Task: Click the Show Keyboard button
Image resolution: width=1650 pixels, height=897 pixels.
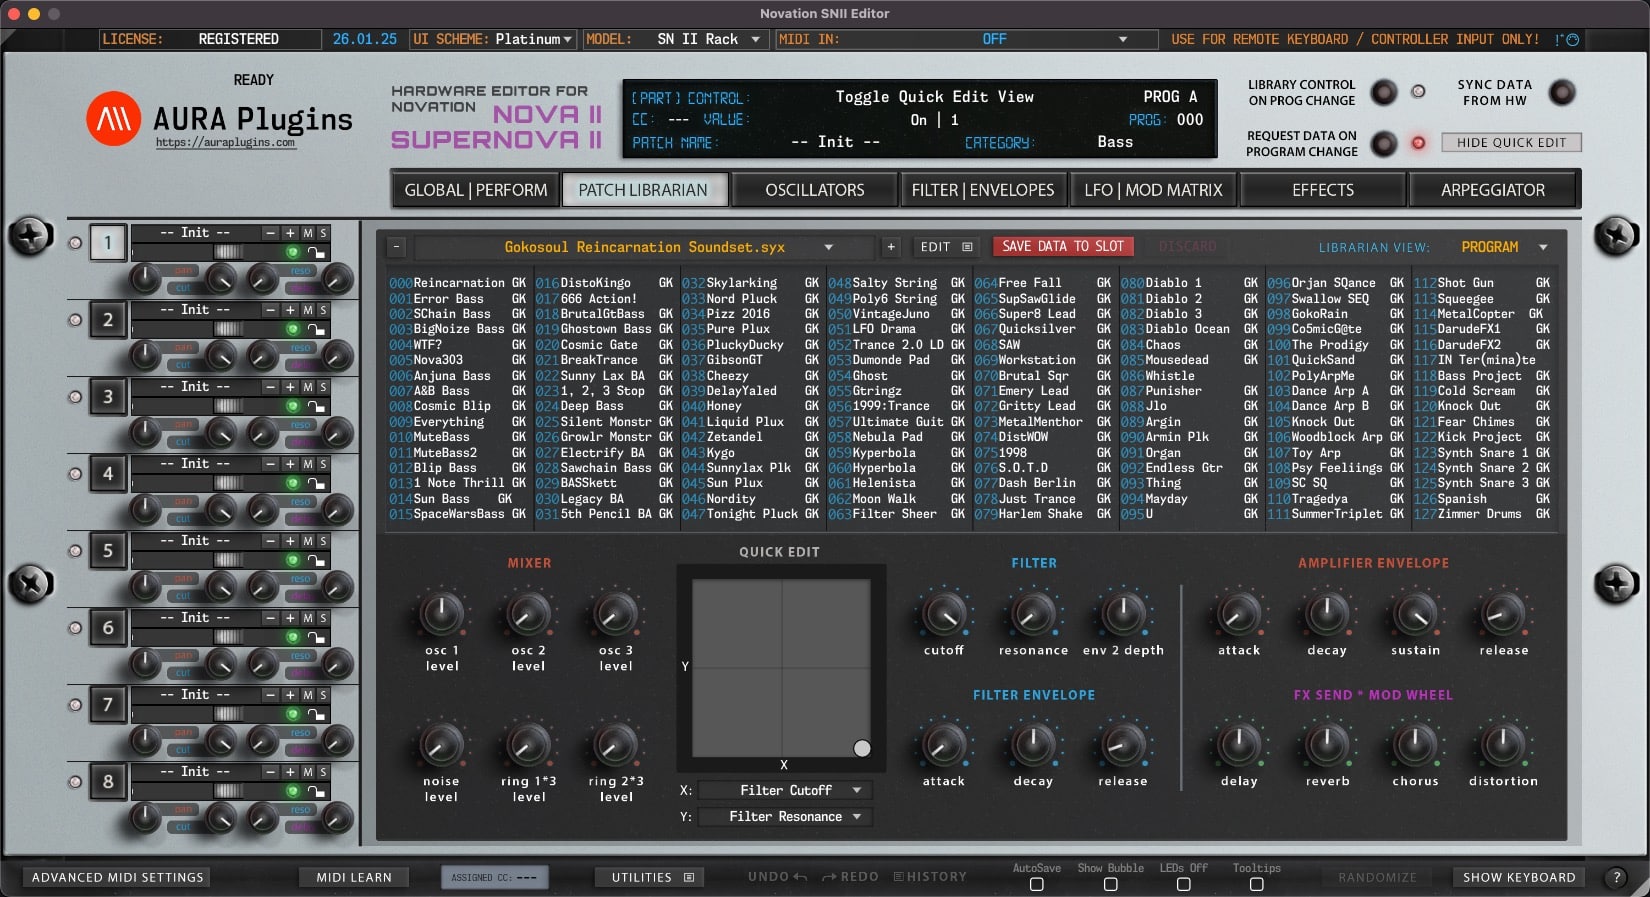Action: point(1518,877)
